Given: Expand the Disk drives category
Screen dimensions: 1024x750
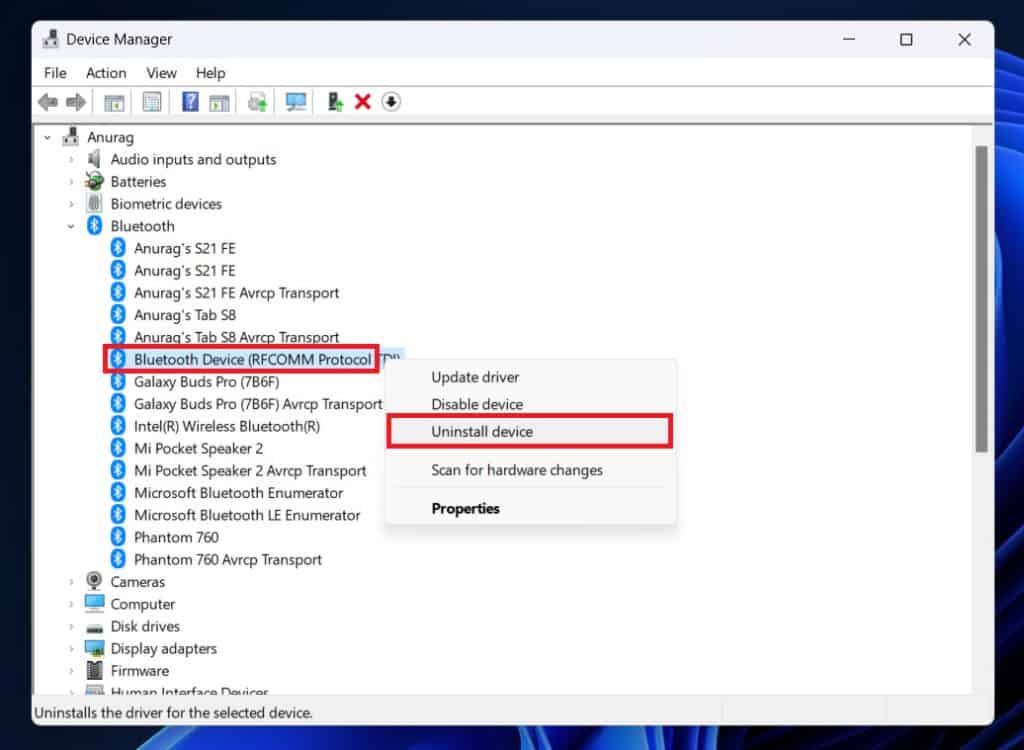Looking at the screenshot, I should (x=70, y=626).
